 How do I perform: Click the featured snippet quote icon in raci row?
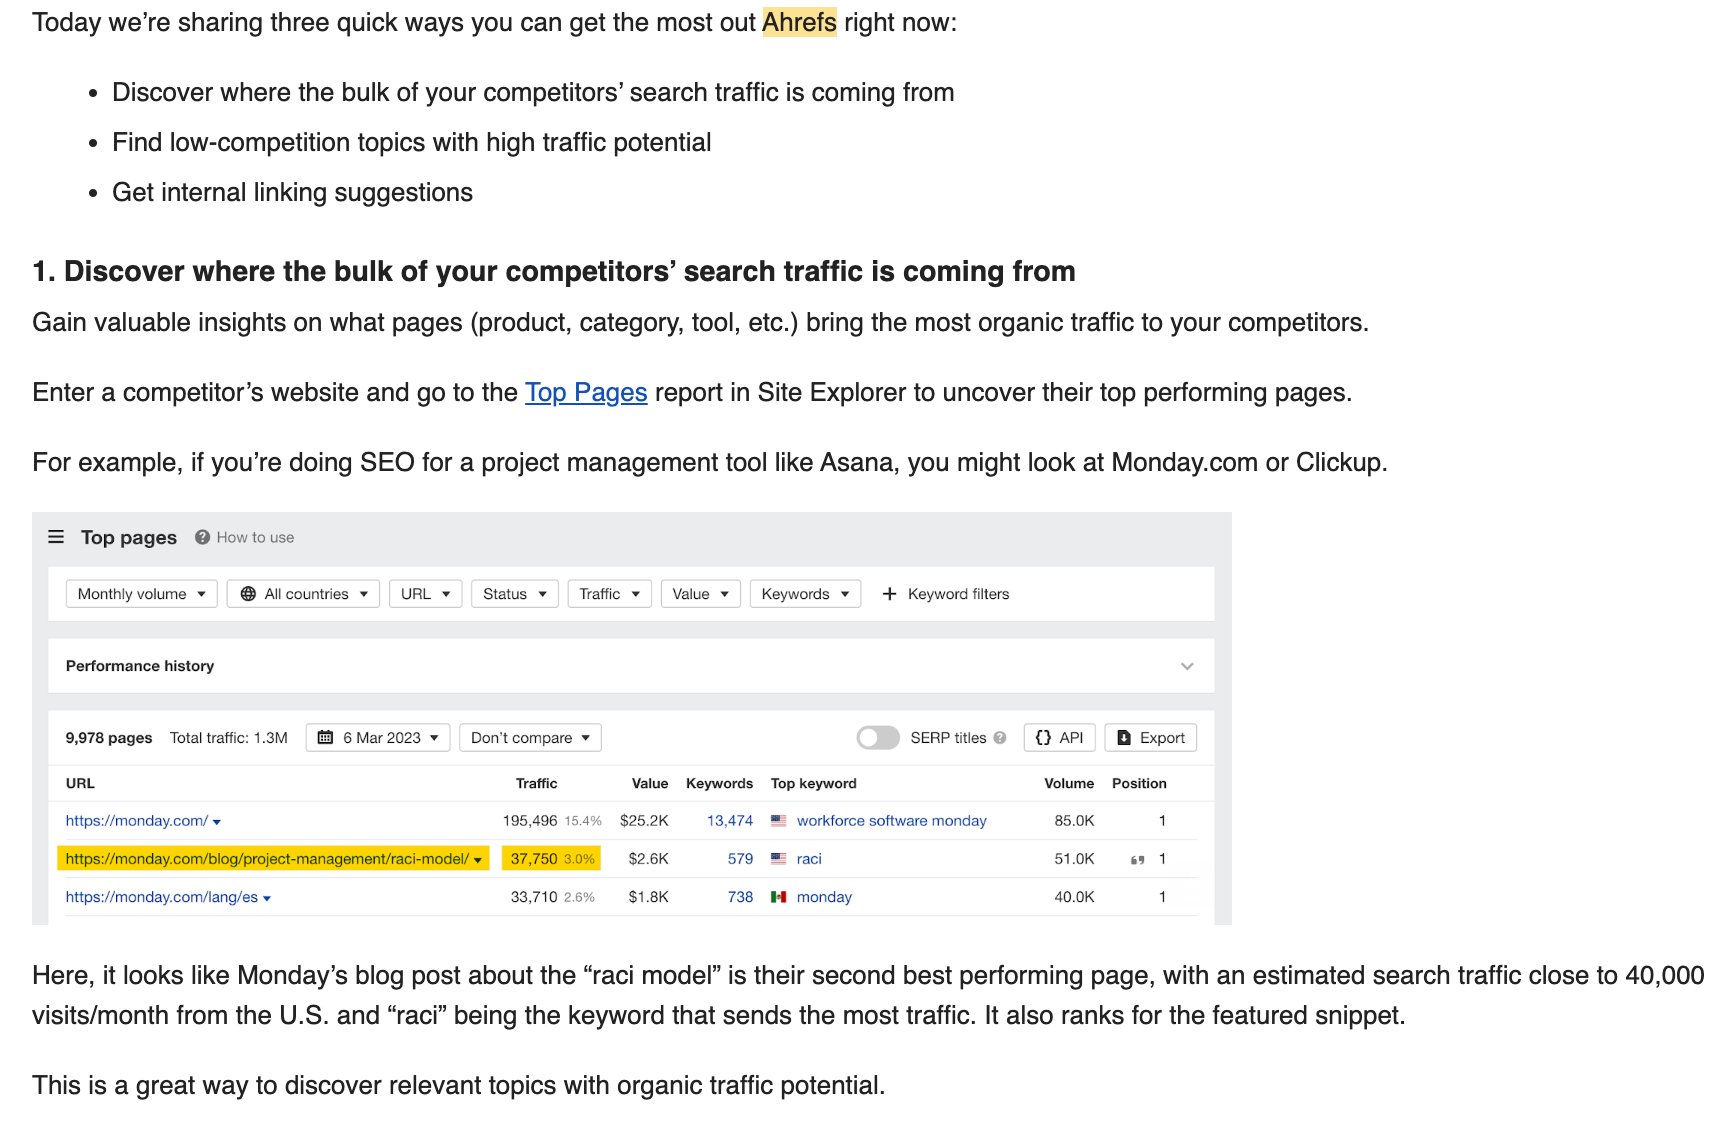pyautogui.click(x=1137, y=860)
